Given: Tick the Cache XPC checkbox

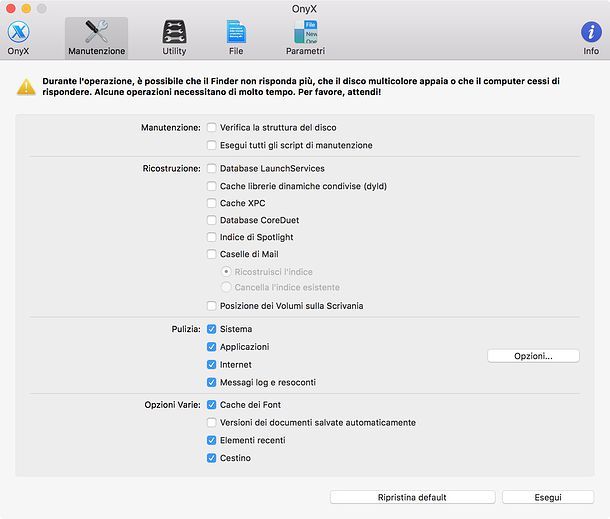Looking at the screenshot, I should point(212,203).
